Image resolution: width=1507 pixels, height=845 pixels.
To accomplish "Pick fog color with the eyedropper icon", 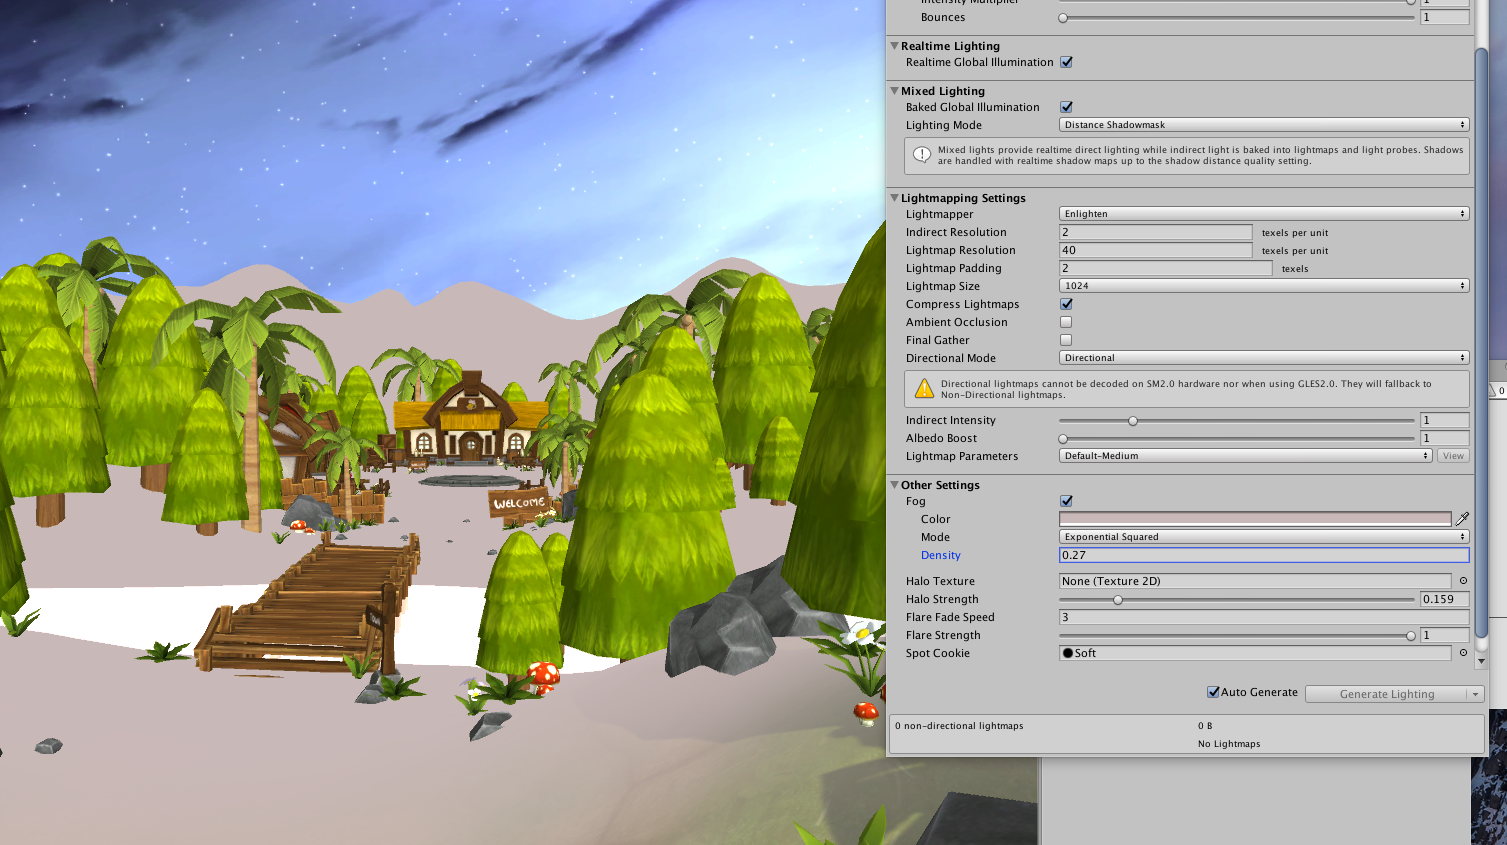I will [1462, 519].
